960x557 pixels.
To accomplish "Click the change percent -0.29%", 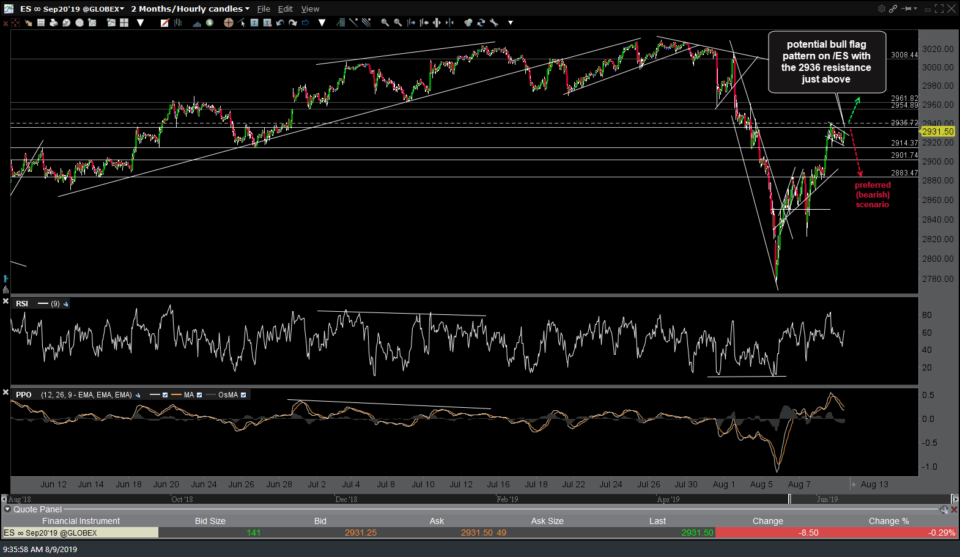I will (x=941, y=533).
